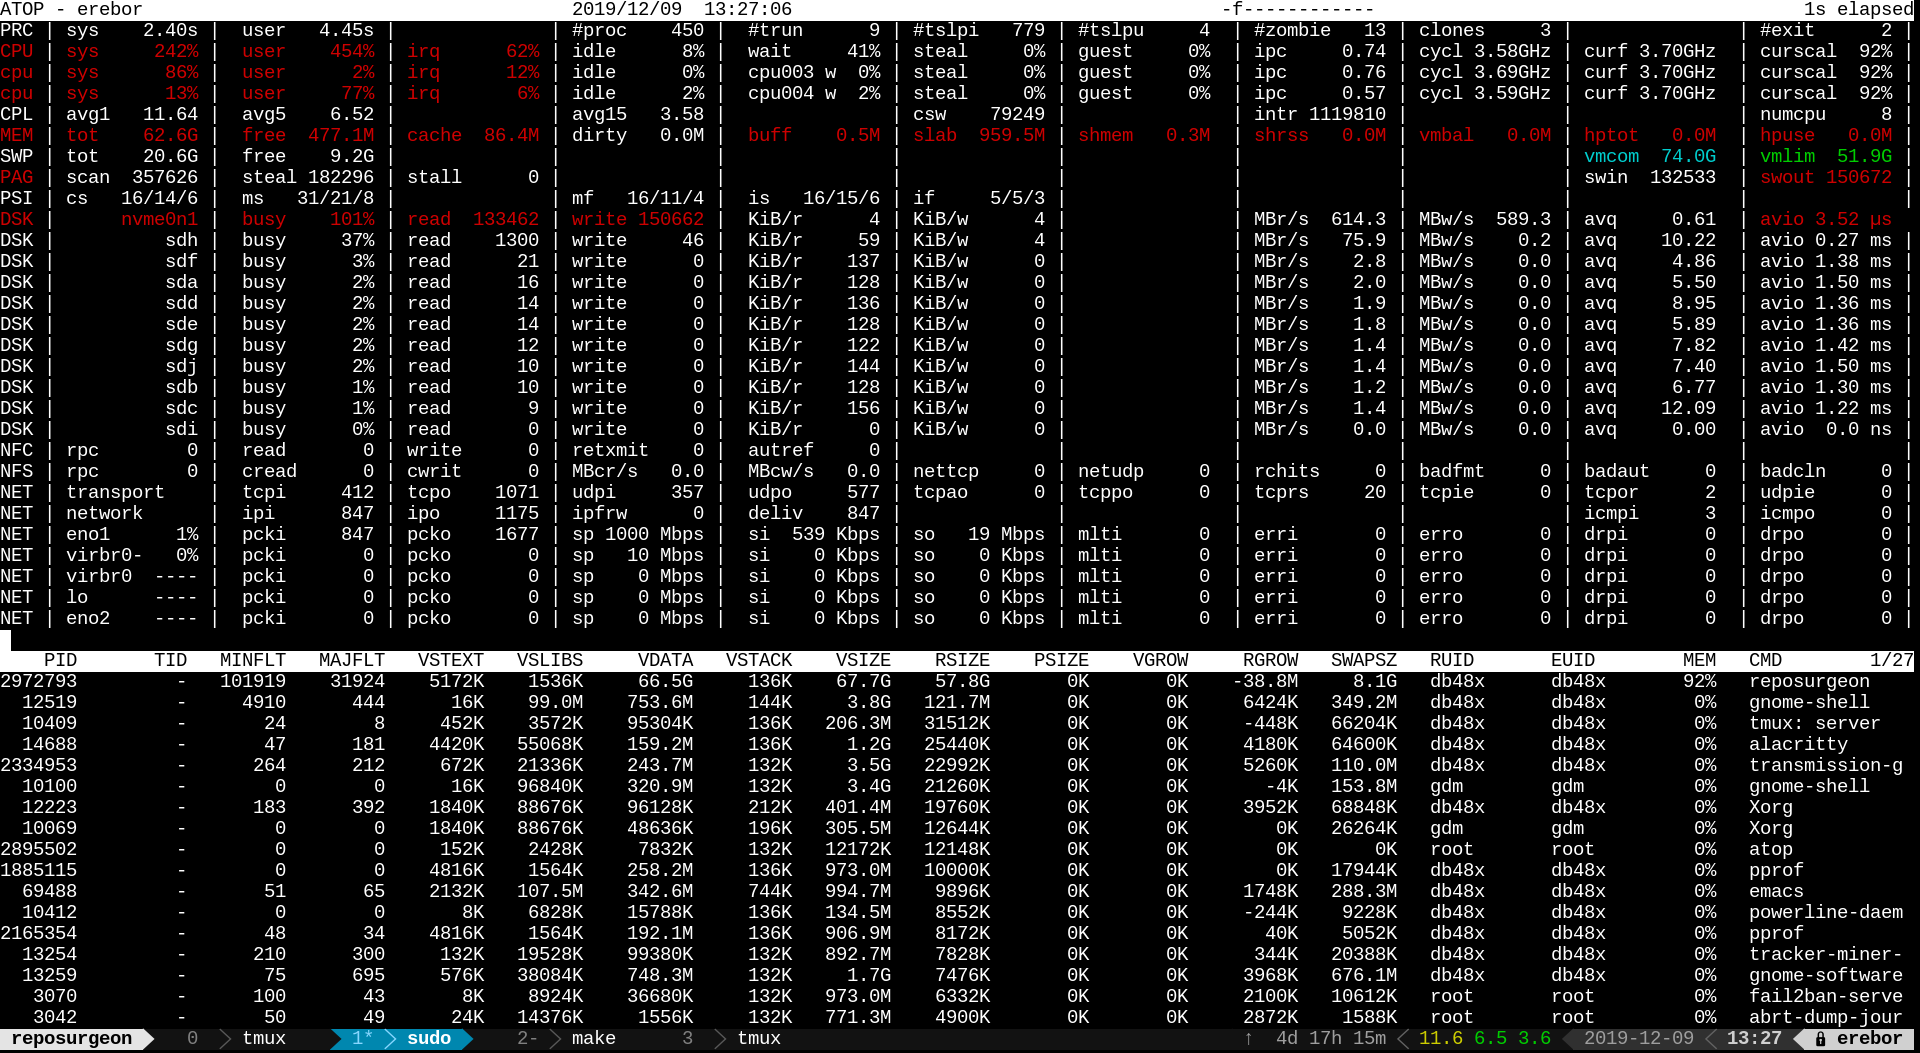
Task: Click the 2019/12/09 13:27:06 timestamp header
Action: pos(682,10)
